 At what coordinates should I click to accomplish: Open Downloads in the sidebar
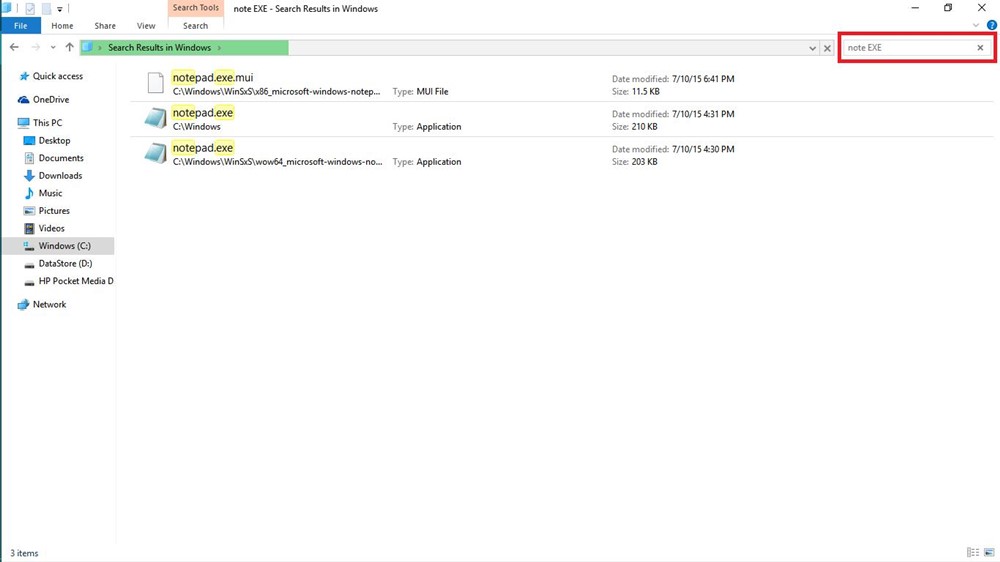click(x=60, y=175)
